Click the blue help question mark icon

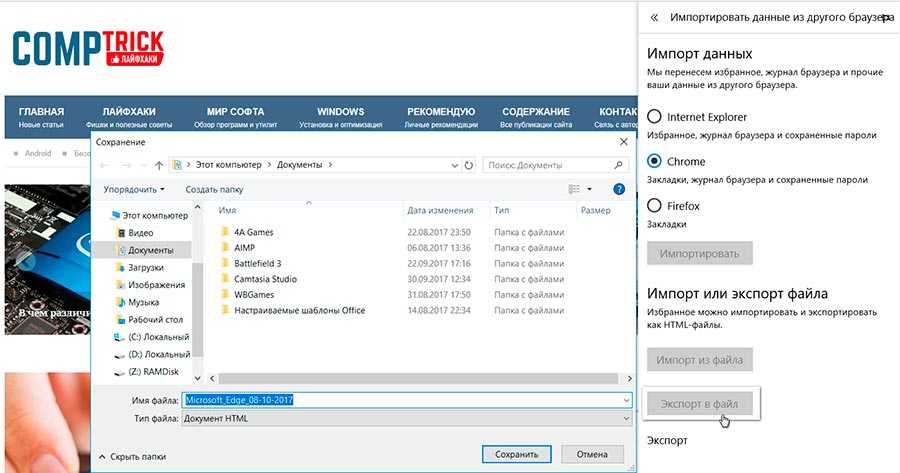(619, 189)
